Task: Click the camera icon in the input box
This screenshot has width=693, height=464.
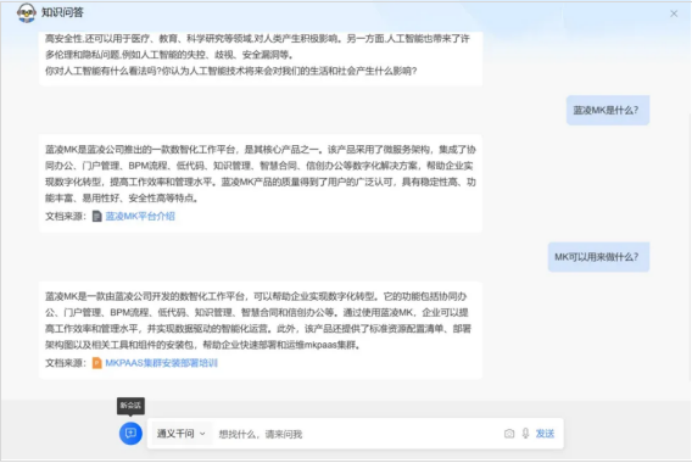Action: [x=509, y=434]
